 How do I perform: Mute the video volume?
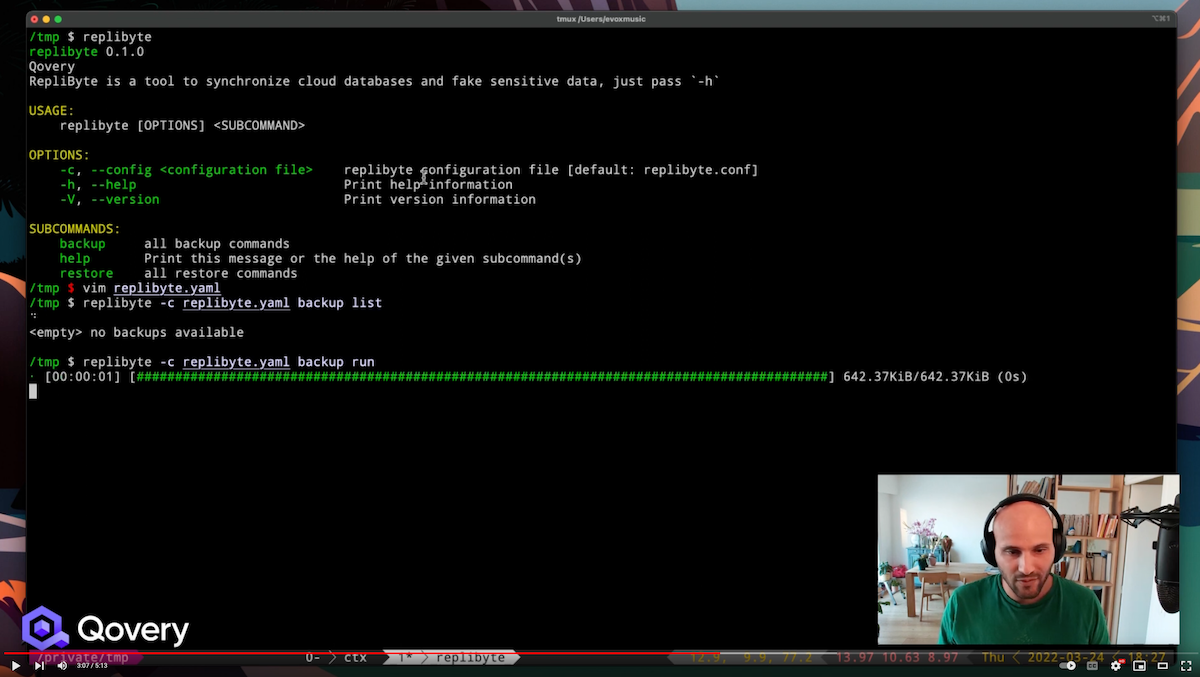tap(60, 665)
